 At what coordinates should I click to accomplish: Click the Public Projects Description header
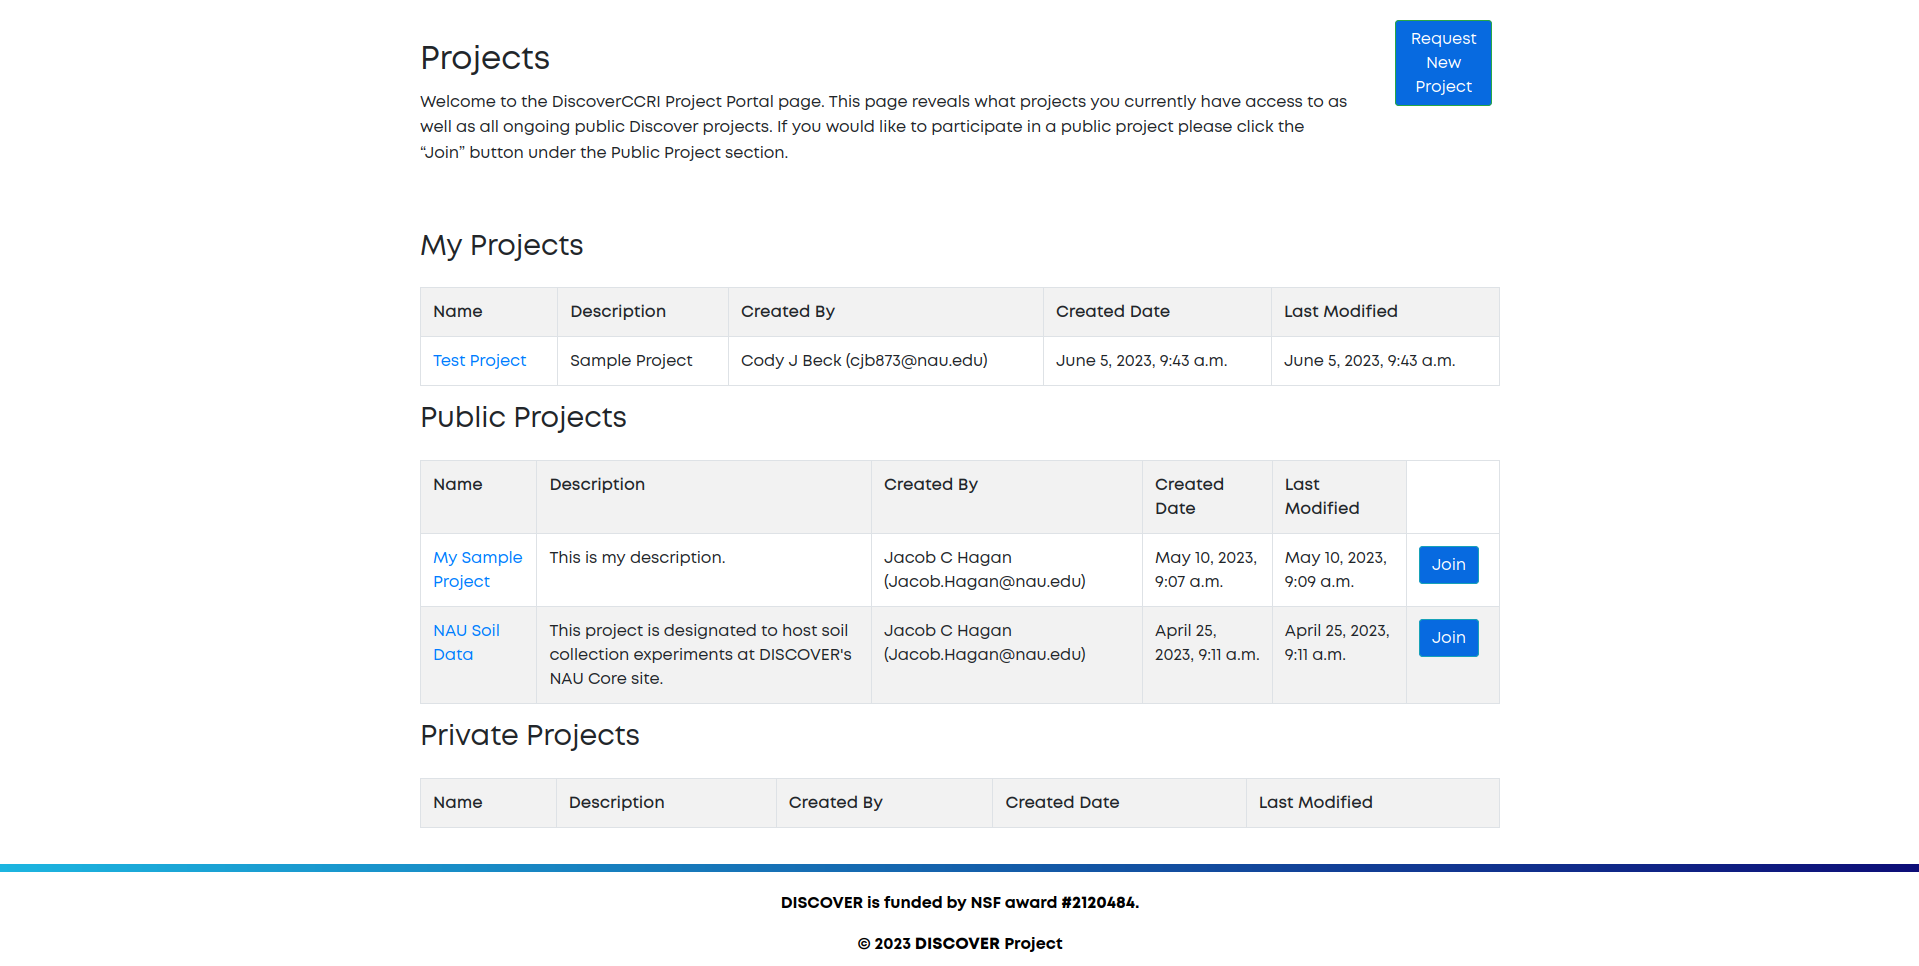click(x=704, y=497)
